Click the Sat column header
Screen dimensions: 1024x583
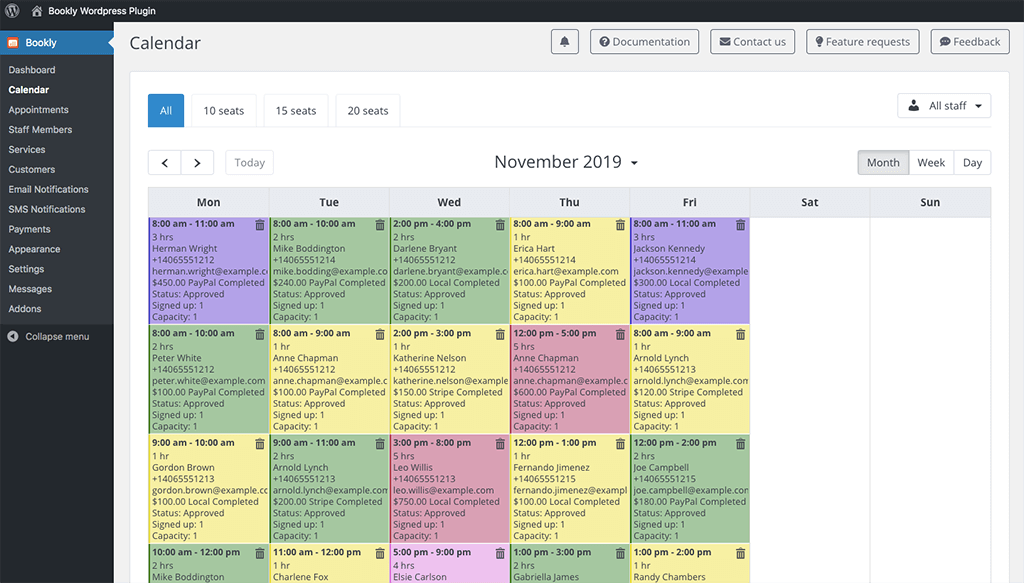coord(810,202)
